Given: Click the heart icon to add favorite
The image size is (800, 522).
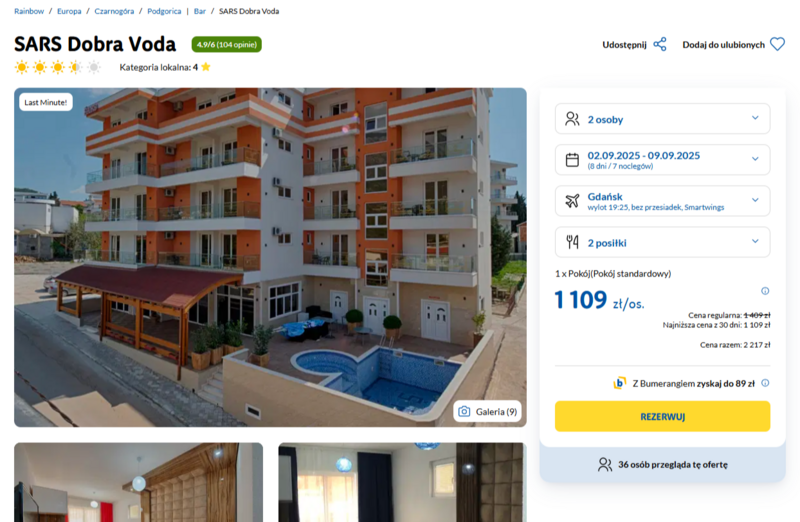Looking at the screenshot, I should pyautogui.click(x=777, y=44).
